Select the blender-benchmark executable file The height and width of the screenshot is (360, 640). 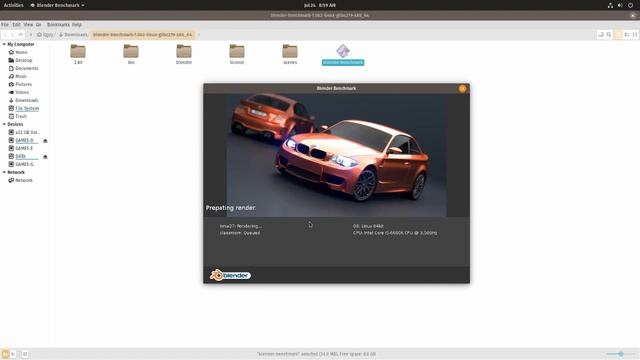343,55
